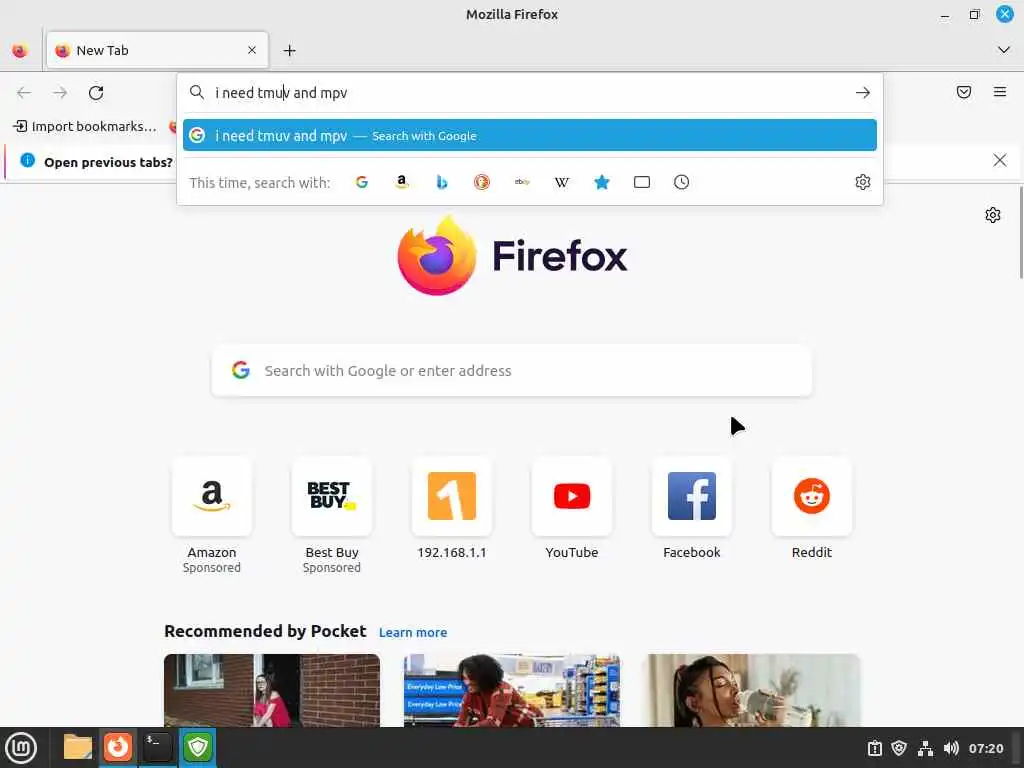Viewport: 1024px width, 768px height.
Task: Click the Search with Google page field
Action: (512, 370)
